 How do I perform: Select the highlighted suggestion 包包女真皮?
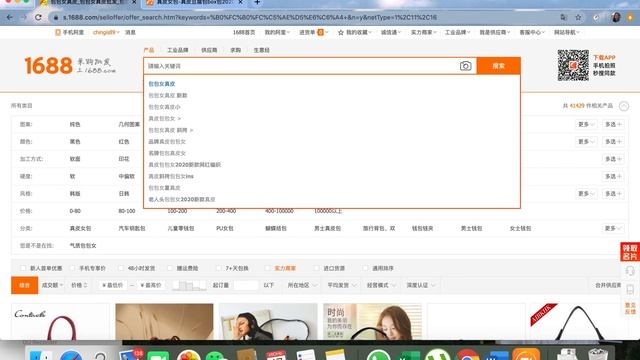tap(162, 84)
